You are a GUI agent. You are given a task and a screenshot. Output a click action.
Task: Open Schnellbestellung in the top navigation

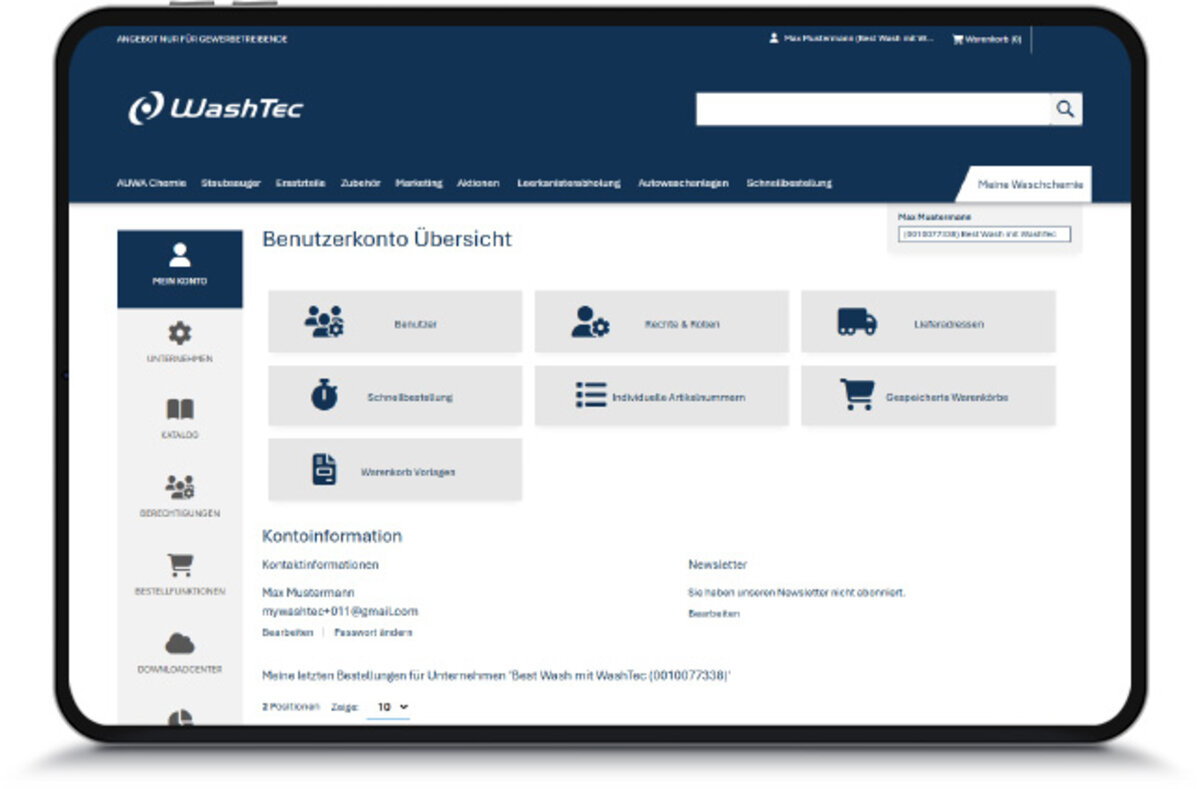pos(789,183)
